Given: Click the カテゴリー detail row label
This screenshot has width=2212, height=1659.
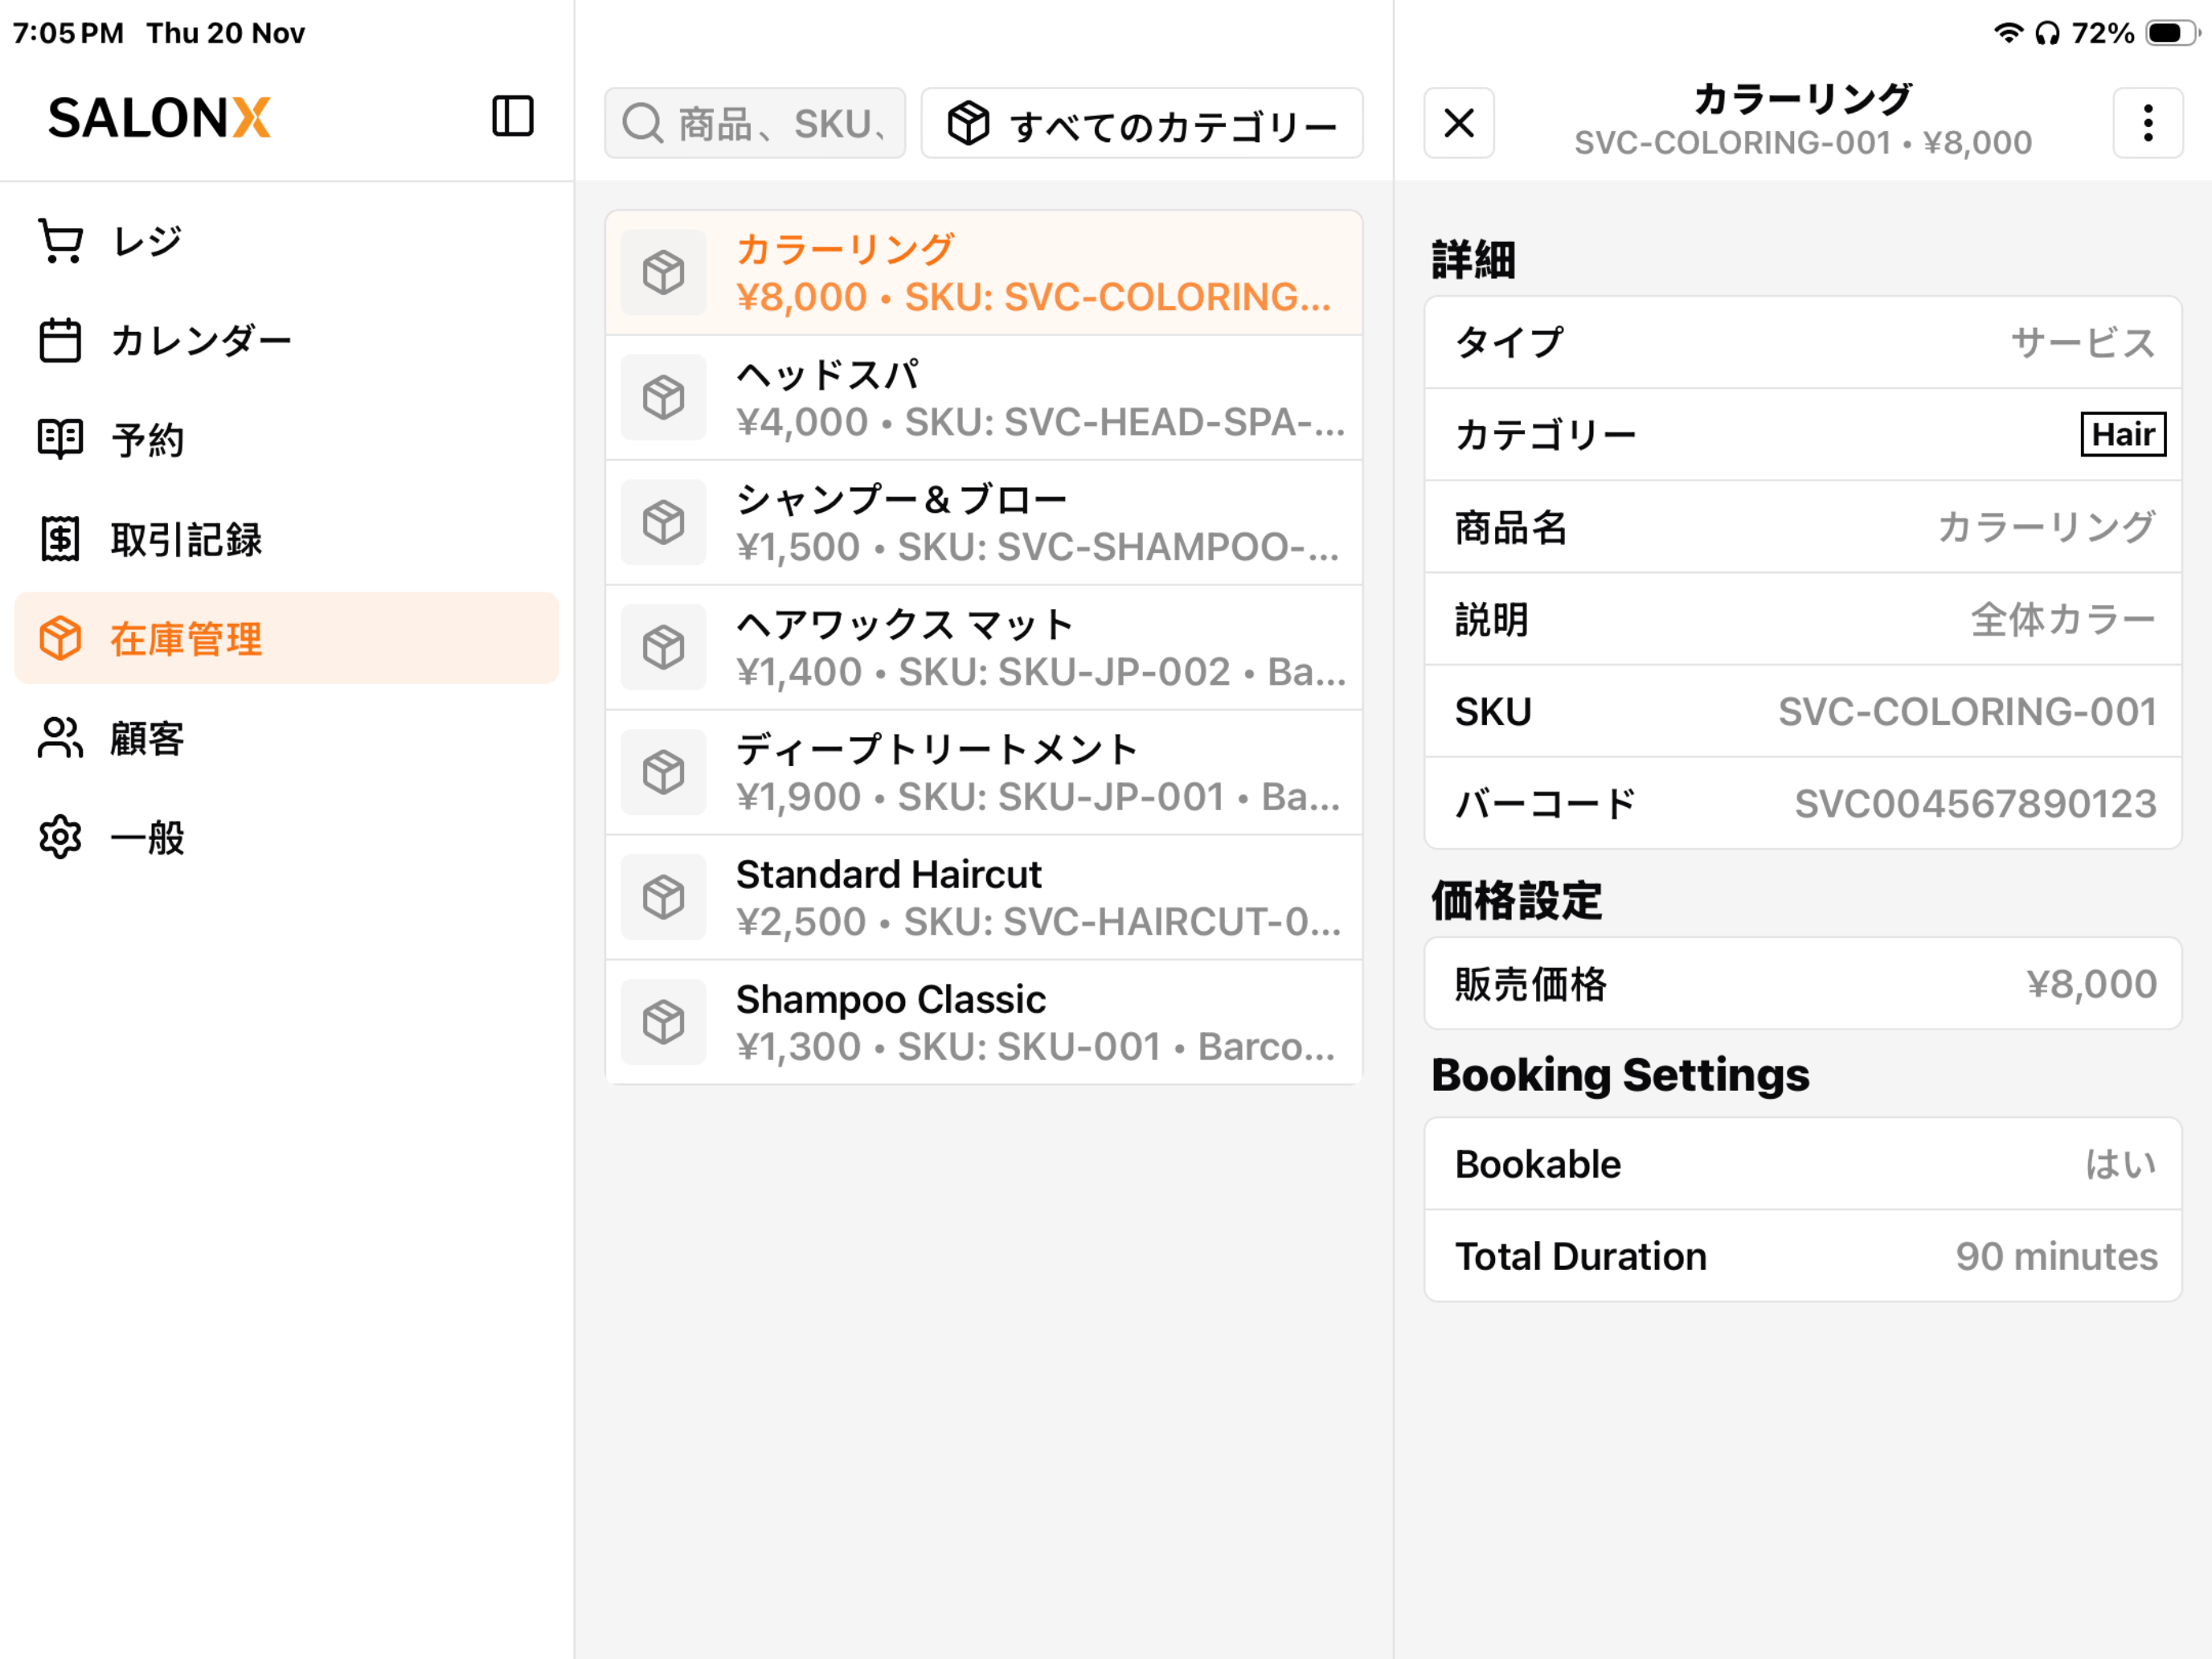Looking at the screenshot, I should [1545, 434].
